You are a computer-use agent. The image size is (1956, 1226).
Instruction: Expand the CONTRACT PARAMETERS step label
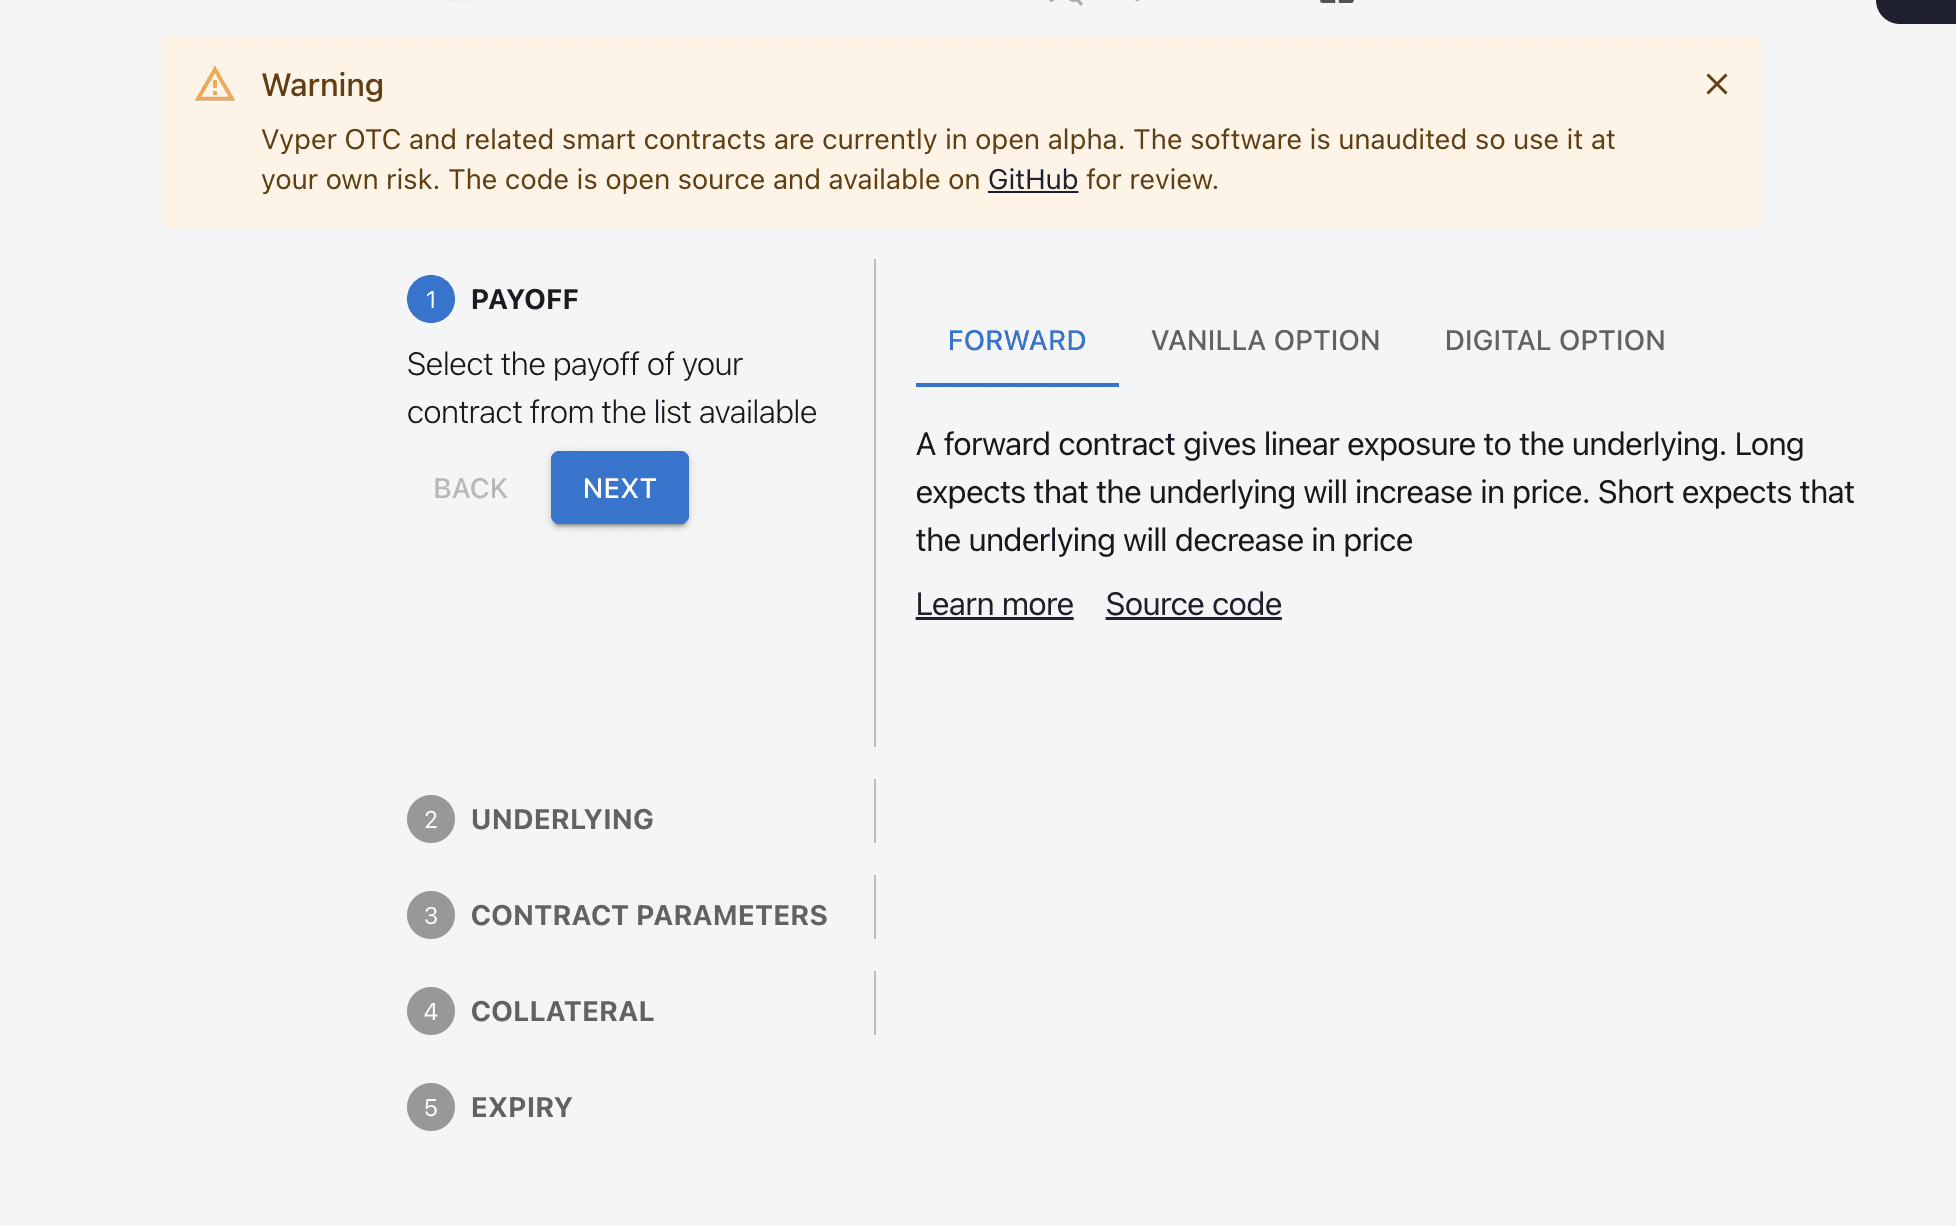tap(649, 915)
